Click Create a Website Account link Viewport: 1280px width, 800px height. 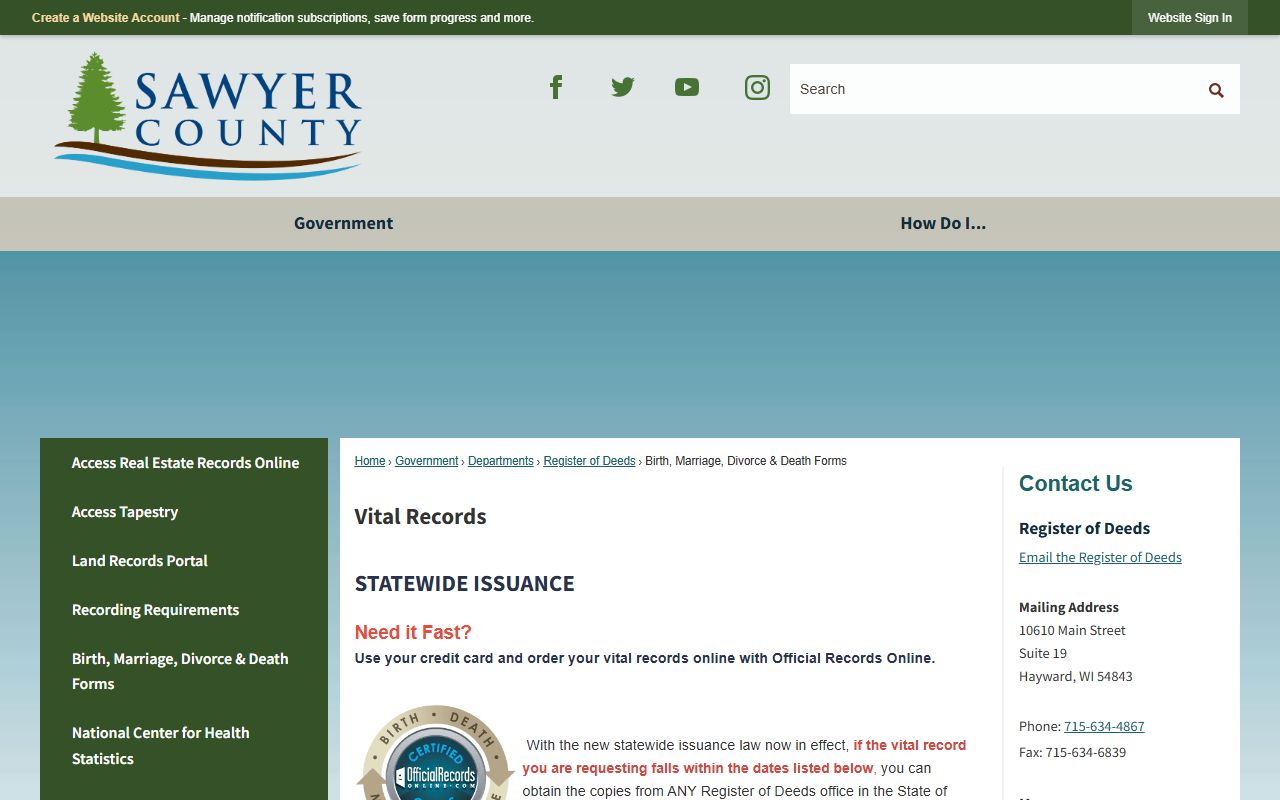(x=106, y=18)
